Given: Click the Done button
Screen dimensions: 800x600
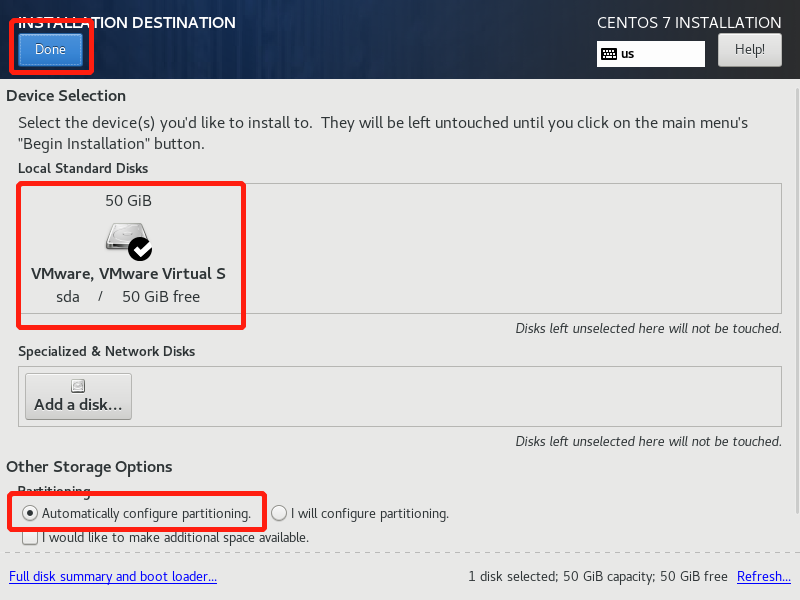Looking at the screenshot, I should [50, 49].
